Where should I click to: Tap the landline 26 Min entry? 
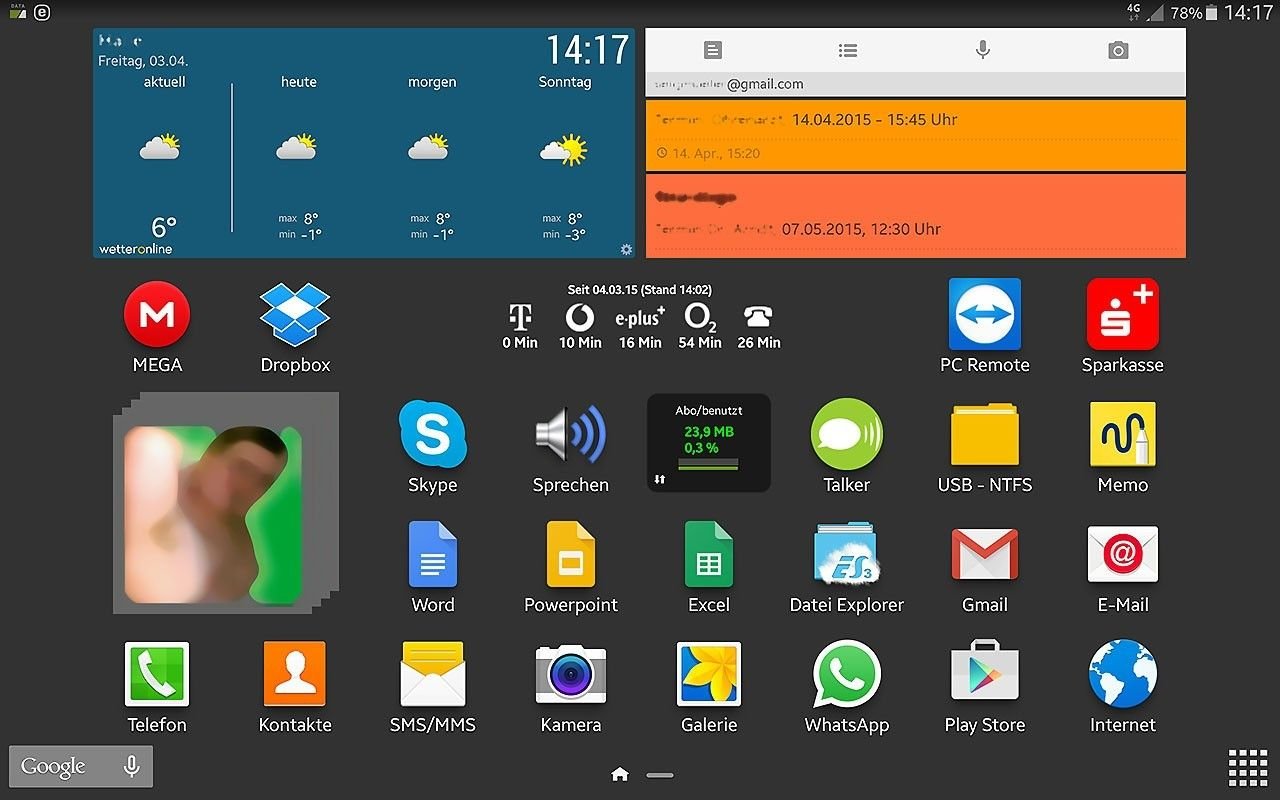(x=759, y=327)
